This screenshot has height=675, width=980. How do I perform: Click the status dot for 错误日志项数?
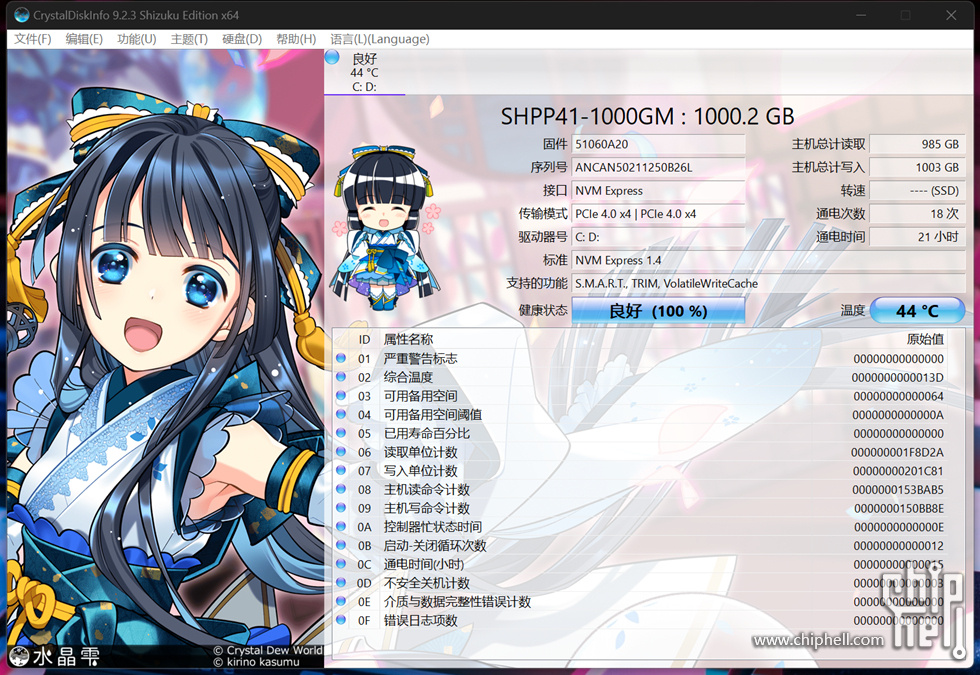pos(341,620)
